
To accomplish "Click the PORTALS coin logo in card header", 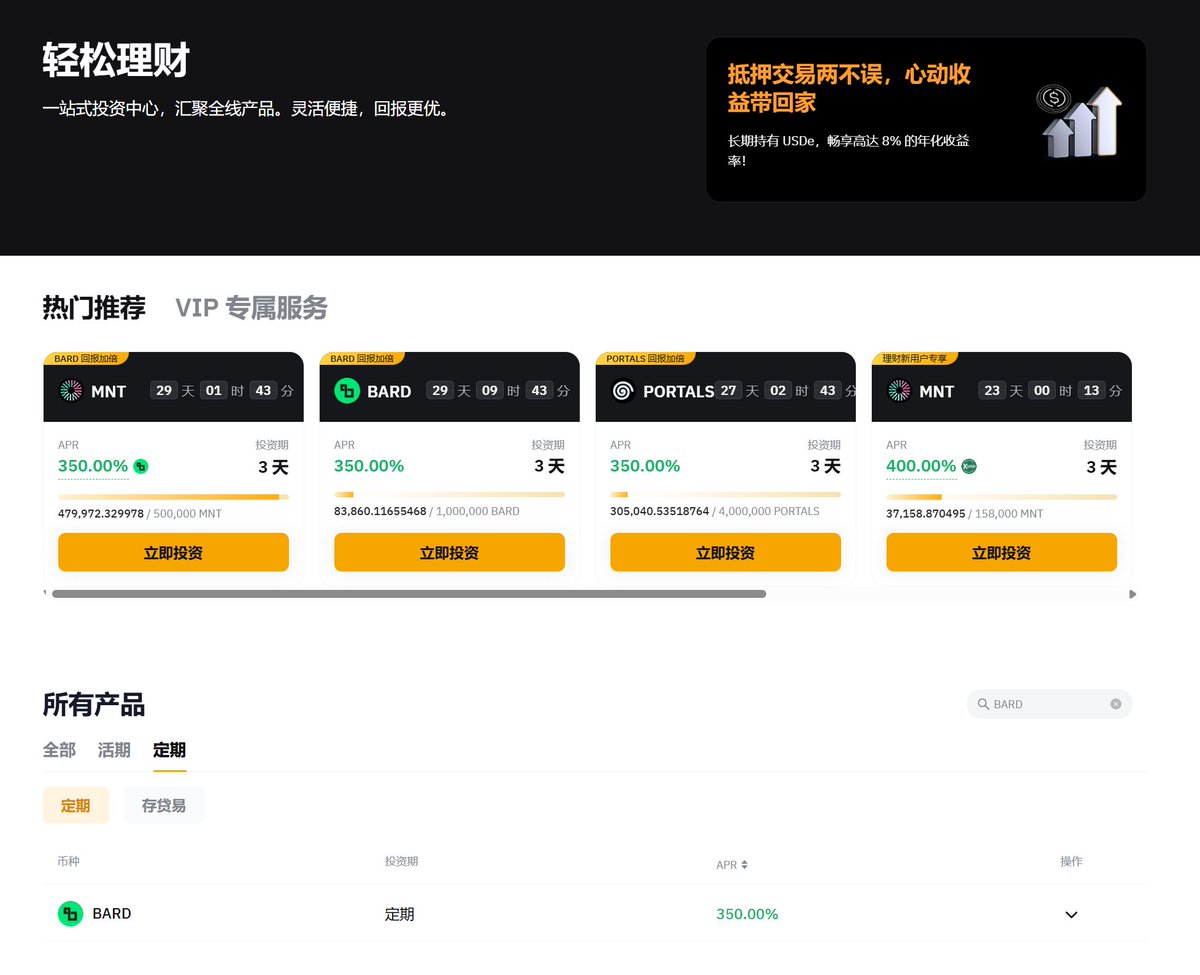I will point(623,391).
